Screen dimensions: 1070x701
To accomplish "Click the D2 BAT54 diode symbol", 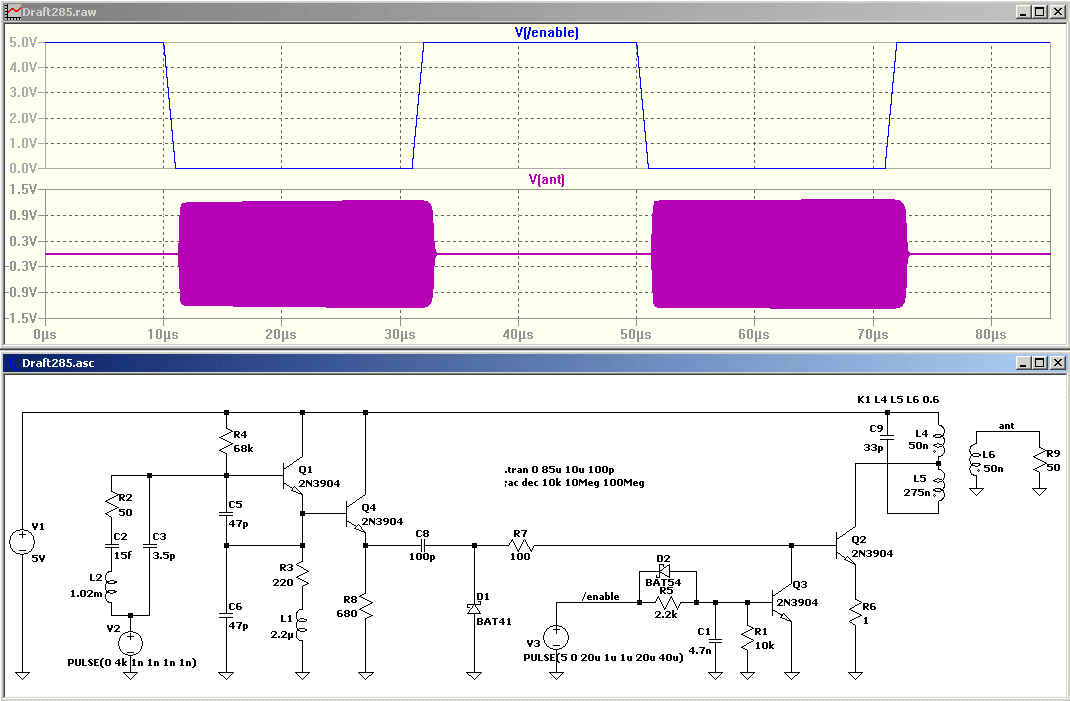I will coord(663,571).
